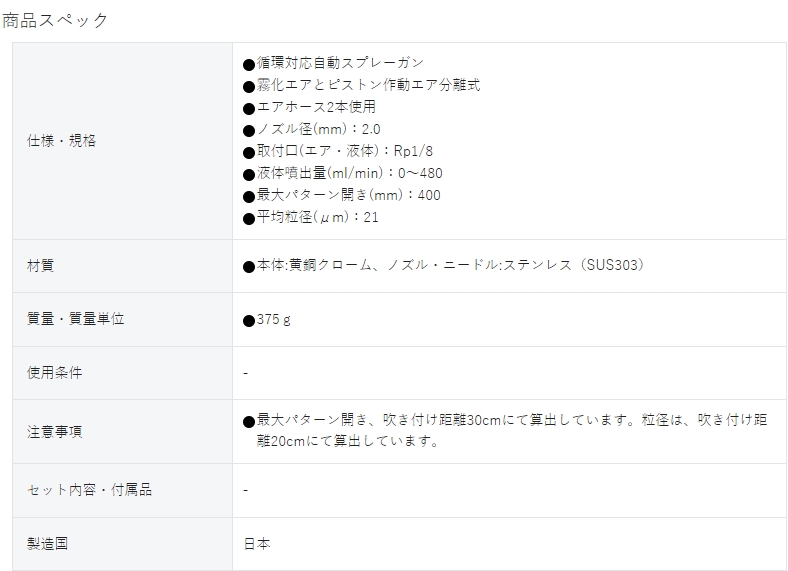This screenshot has width=788, height=571.
Task: Select the 日本 country value
Action: tap(257, 544)
